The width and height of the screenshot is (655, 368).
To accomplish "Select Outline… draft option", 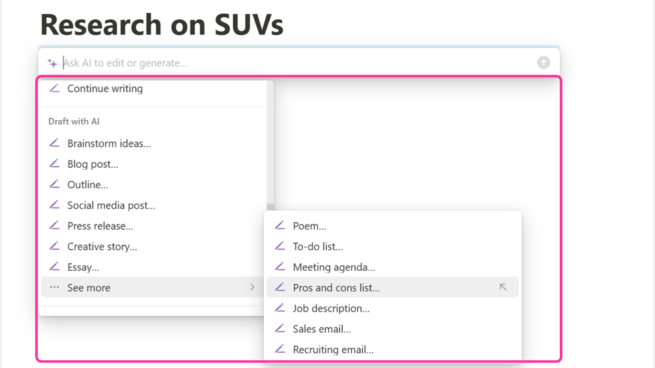I will (x=152, y=185).
